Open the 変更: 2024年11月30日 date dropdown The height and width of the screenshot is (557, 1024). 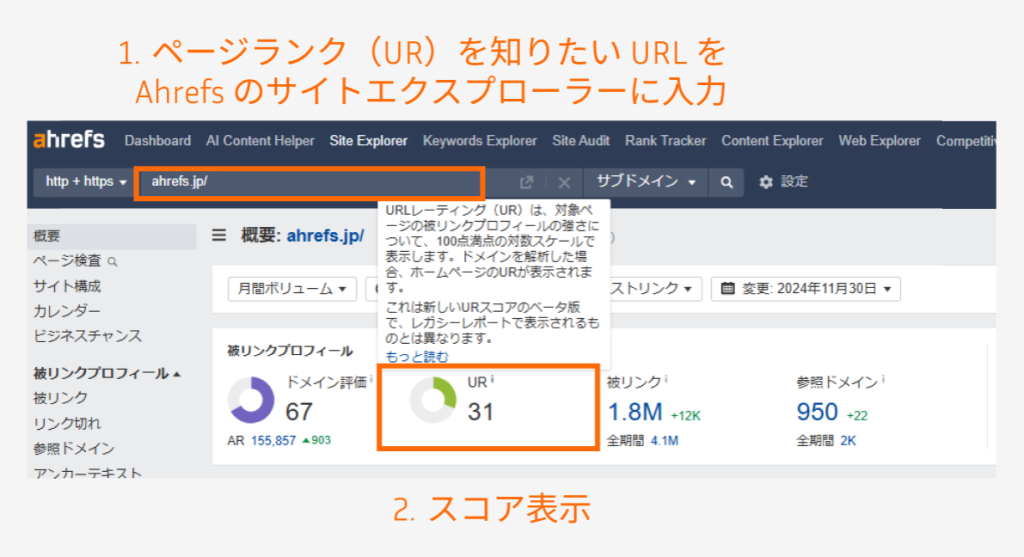(x=806, y=289)
